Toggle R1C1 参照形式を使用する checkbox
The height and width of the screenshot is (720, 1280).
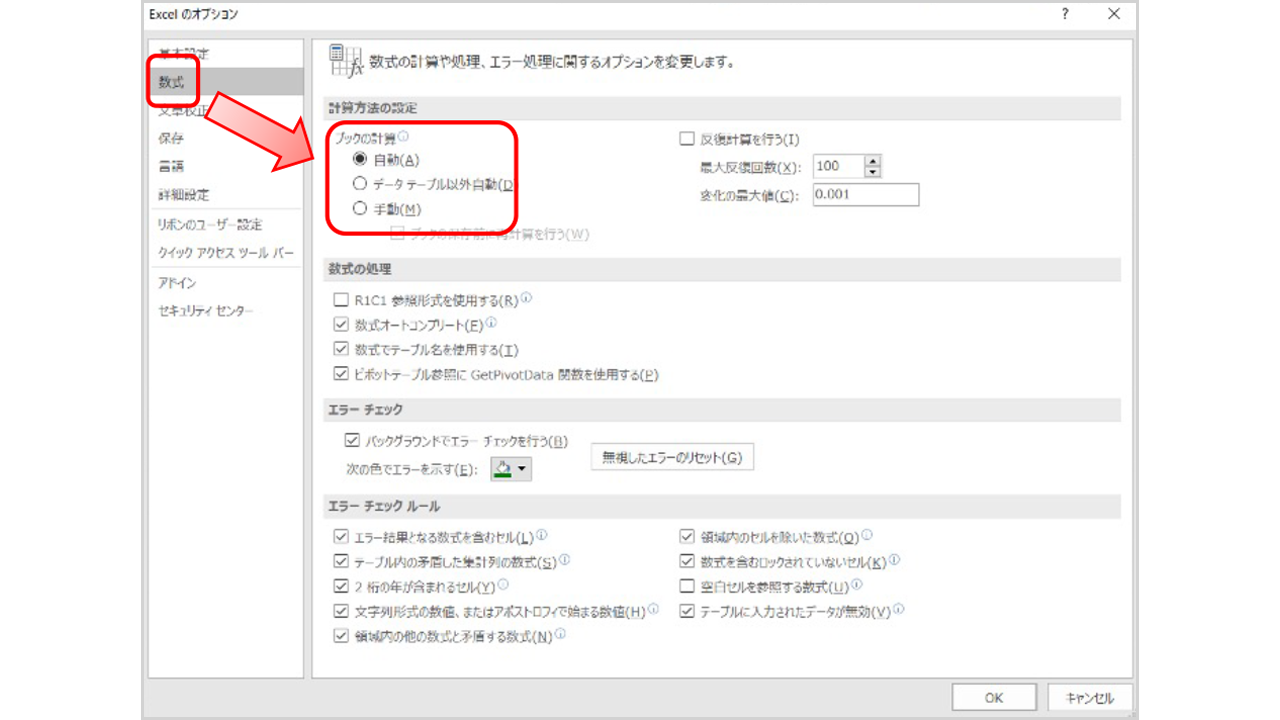click(340, 300)
